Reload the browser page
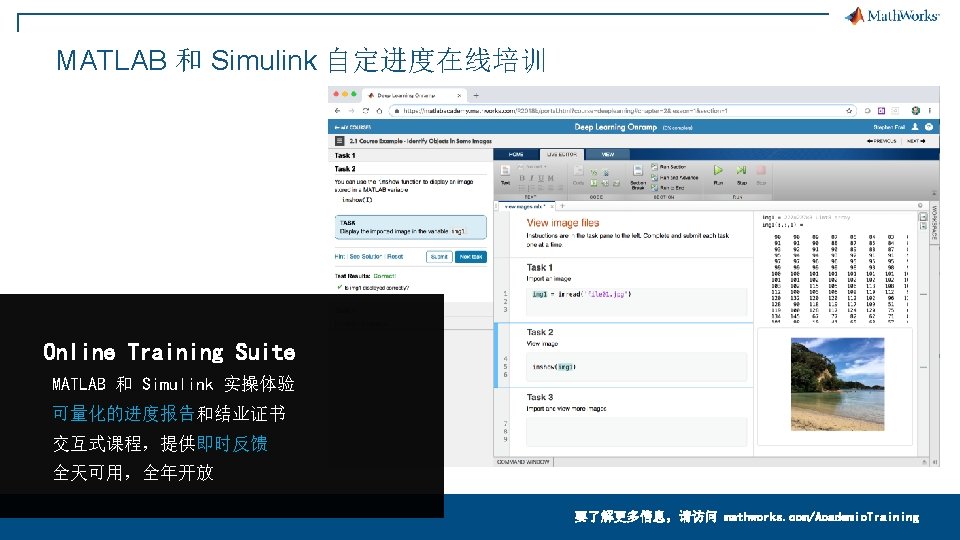 point(366,111)
